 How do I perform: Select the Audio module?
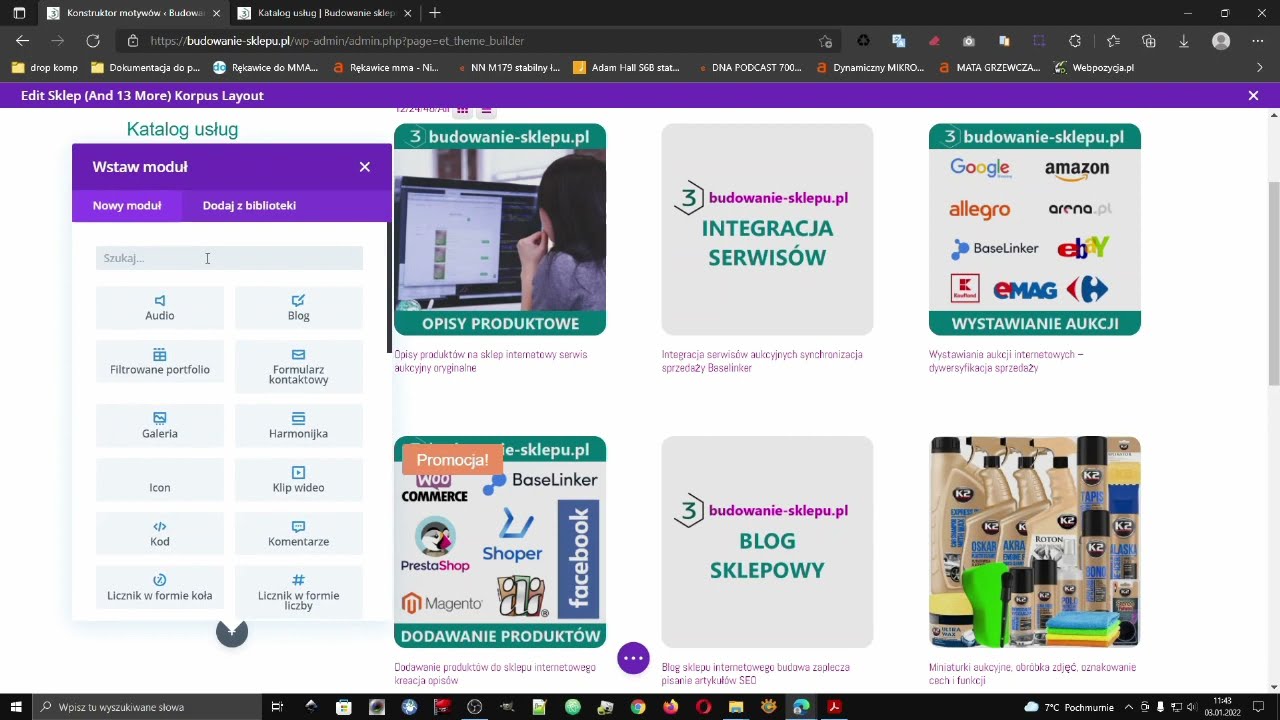click(160, 308)
